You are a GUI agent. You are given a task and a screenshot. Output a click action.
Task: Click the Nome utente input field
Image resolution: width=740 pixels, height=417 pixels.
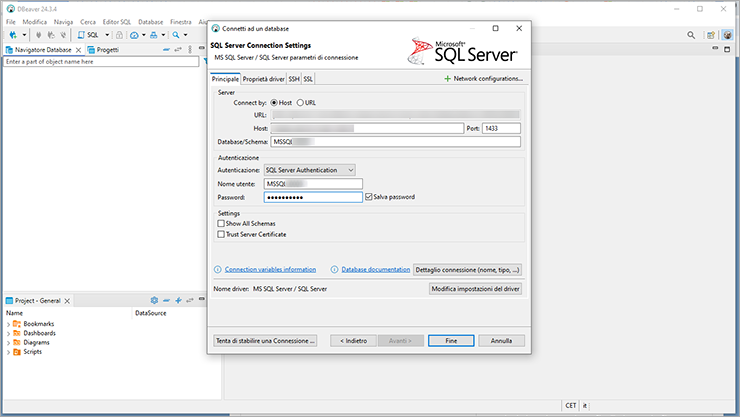click(313, 183)
